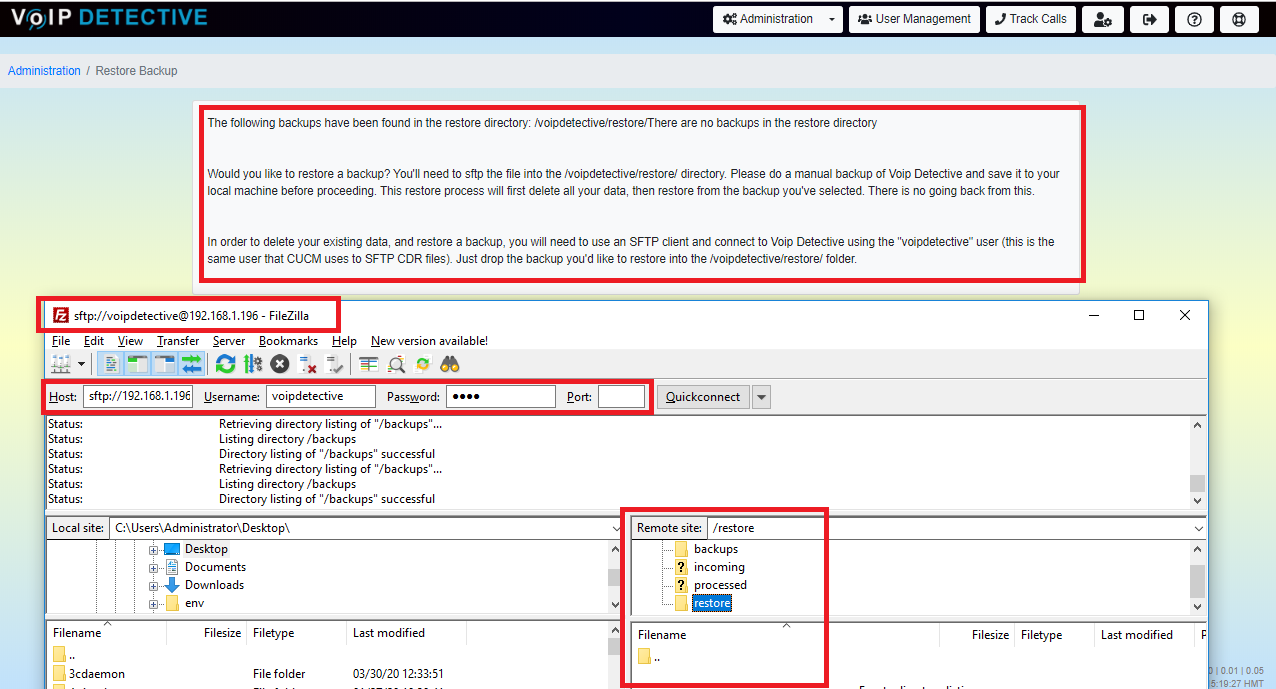Refresh the file and folder lists
The image size is (1276, 689).
click(226, 364)
